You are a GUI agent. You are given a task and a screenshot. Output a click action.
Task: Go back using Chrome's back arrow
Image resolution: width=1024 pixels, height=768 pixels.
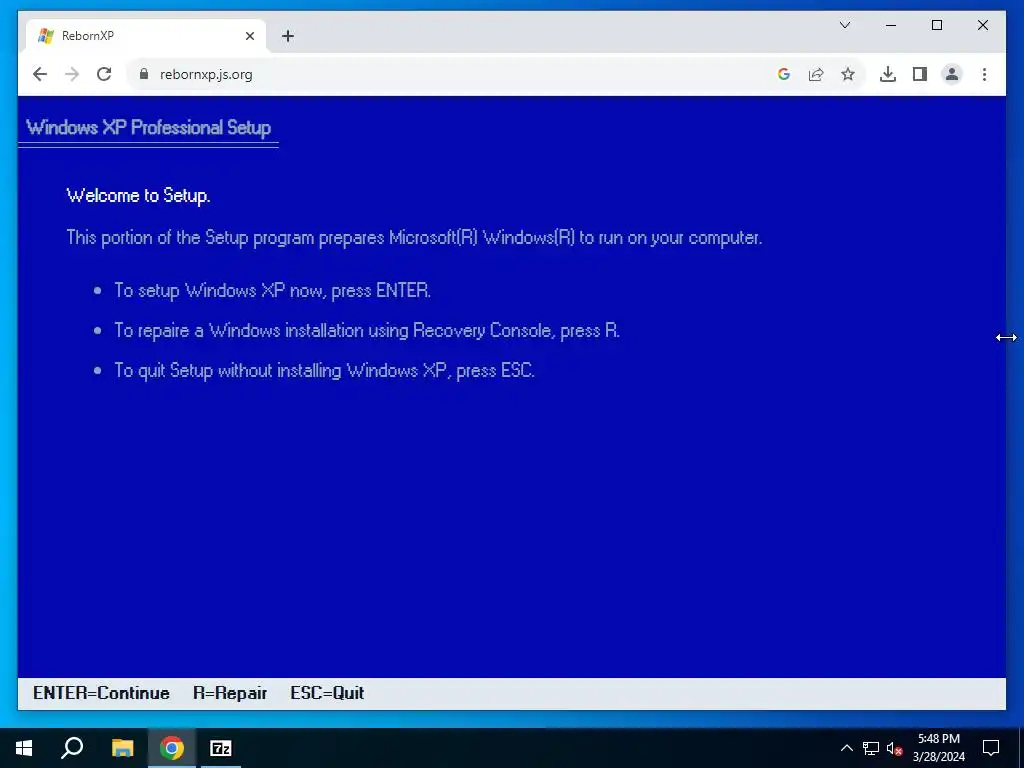tap(40, 74)
